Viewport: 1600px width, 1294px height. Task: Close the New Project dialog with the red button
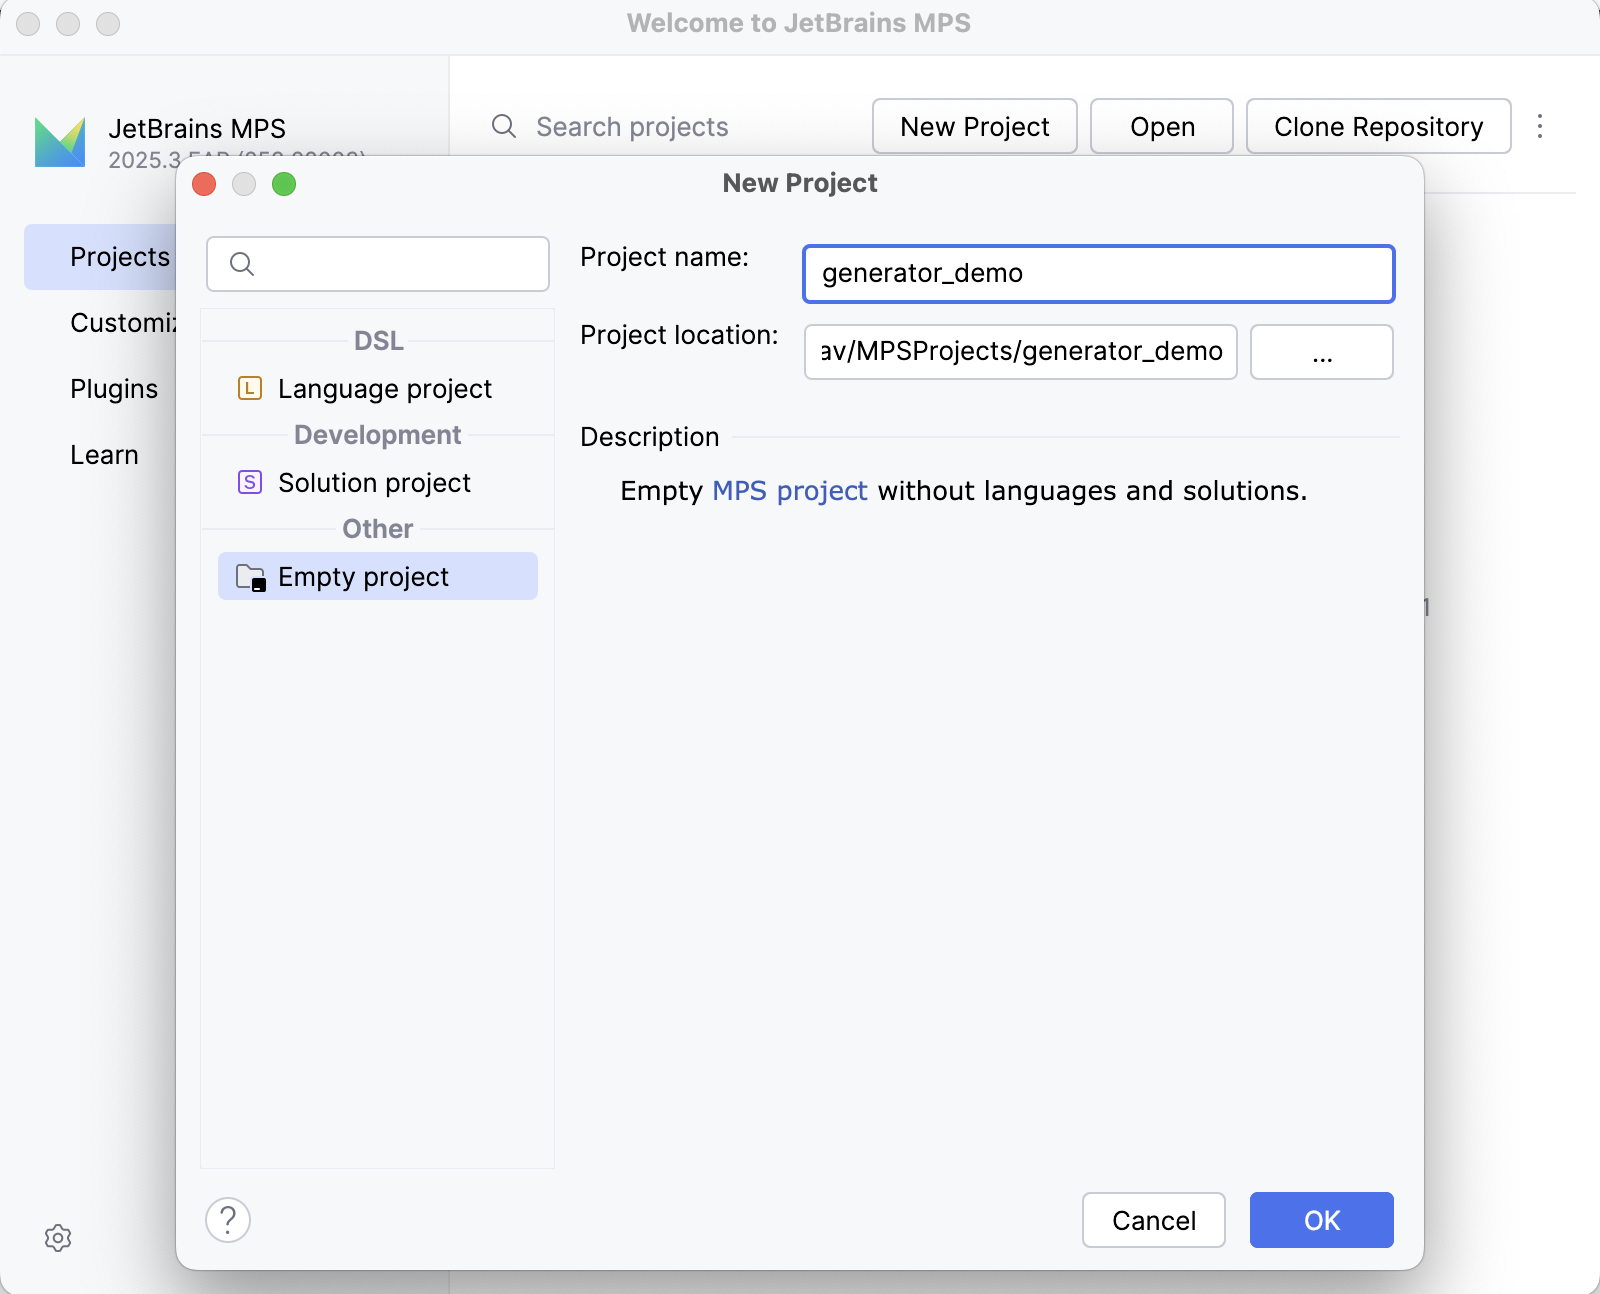coord(204,184)
